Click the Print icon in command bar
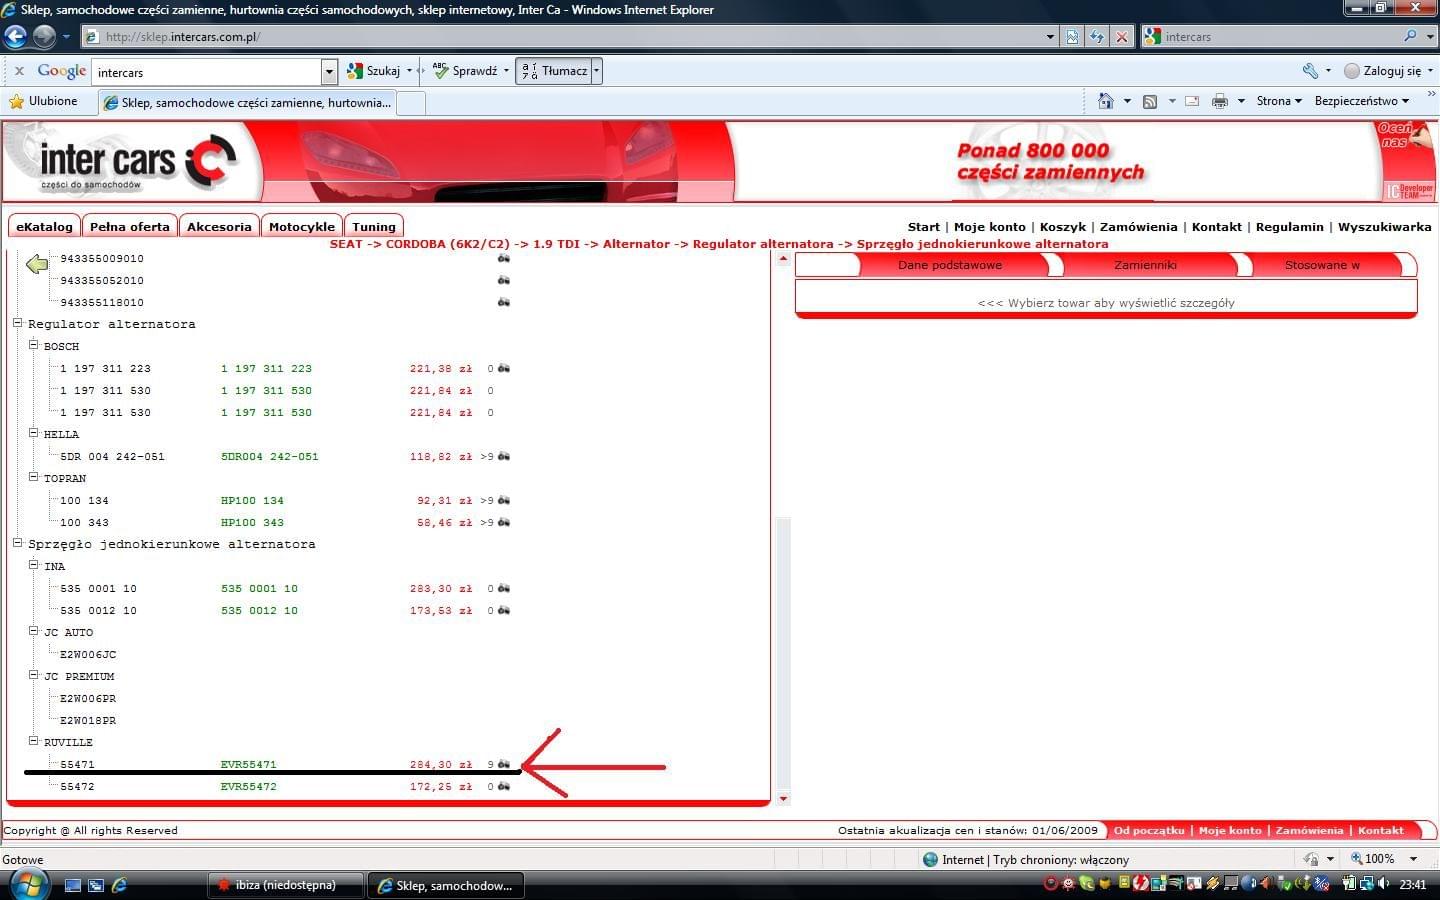The height and width of the screenshot is (900, 1440). click(1219, 101)
